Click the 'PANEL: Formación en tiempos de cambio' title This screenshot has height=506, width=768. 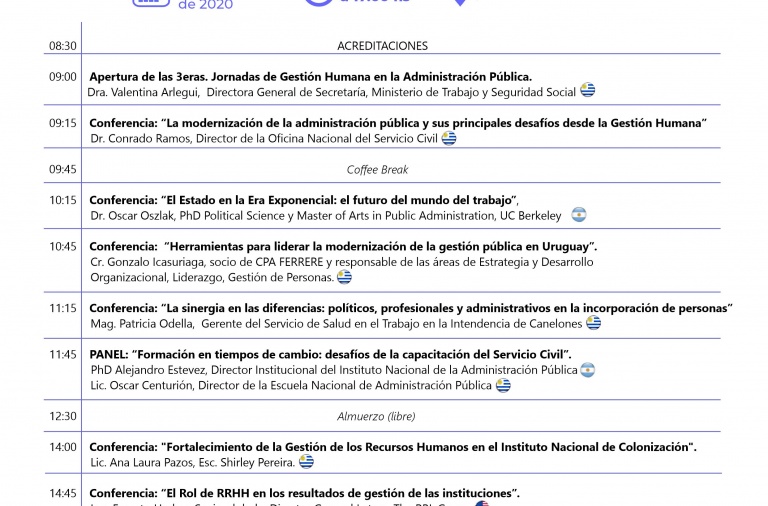click(330, 355)
